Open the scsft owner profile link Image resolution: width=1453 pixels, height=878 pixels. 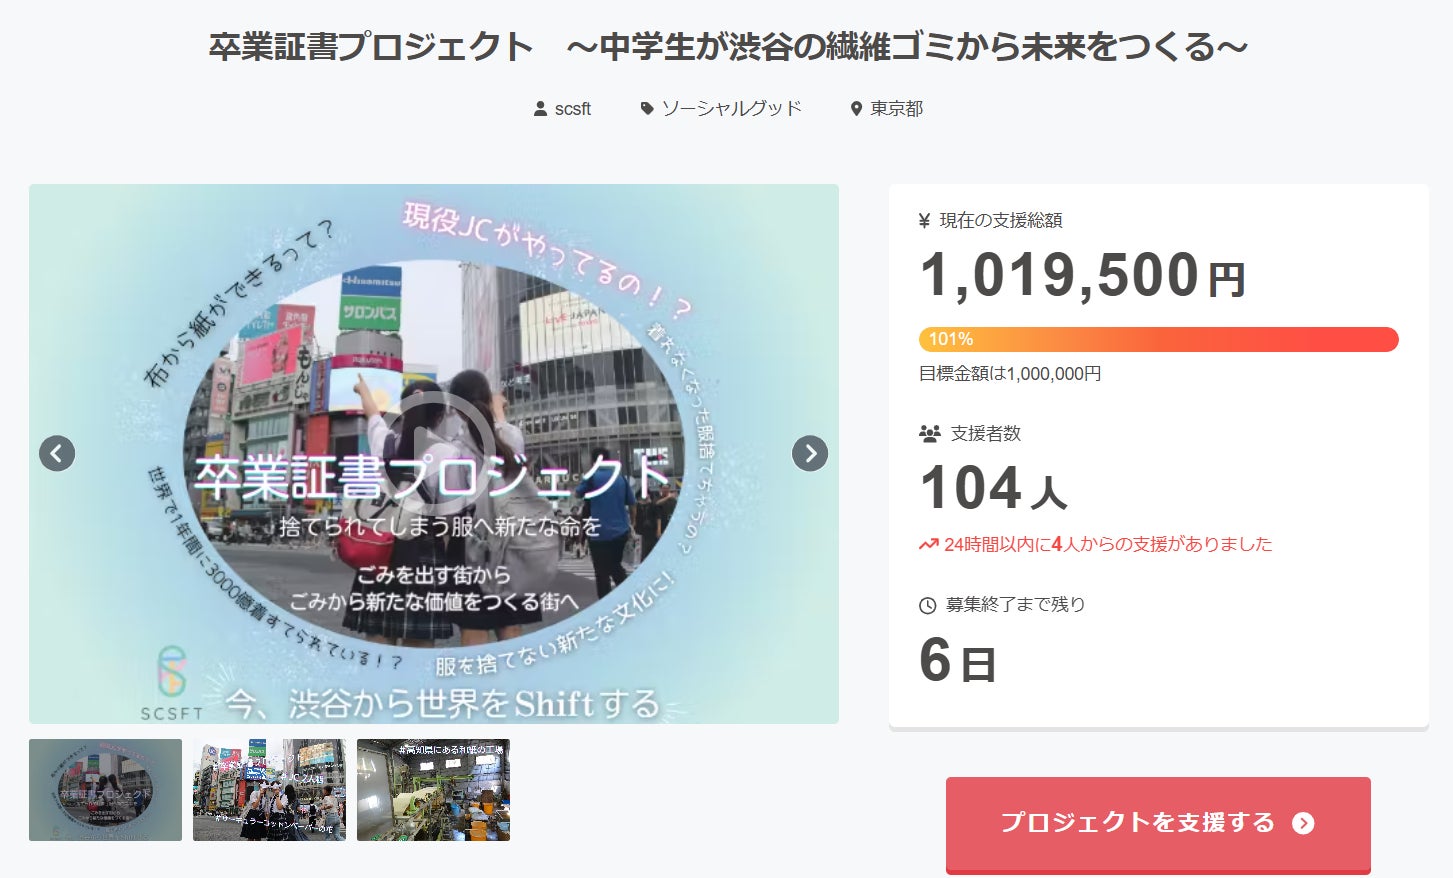point(573,108)
